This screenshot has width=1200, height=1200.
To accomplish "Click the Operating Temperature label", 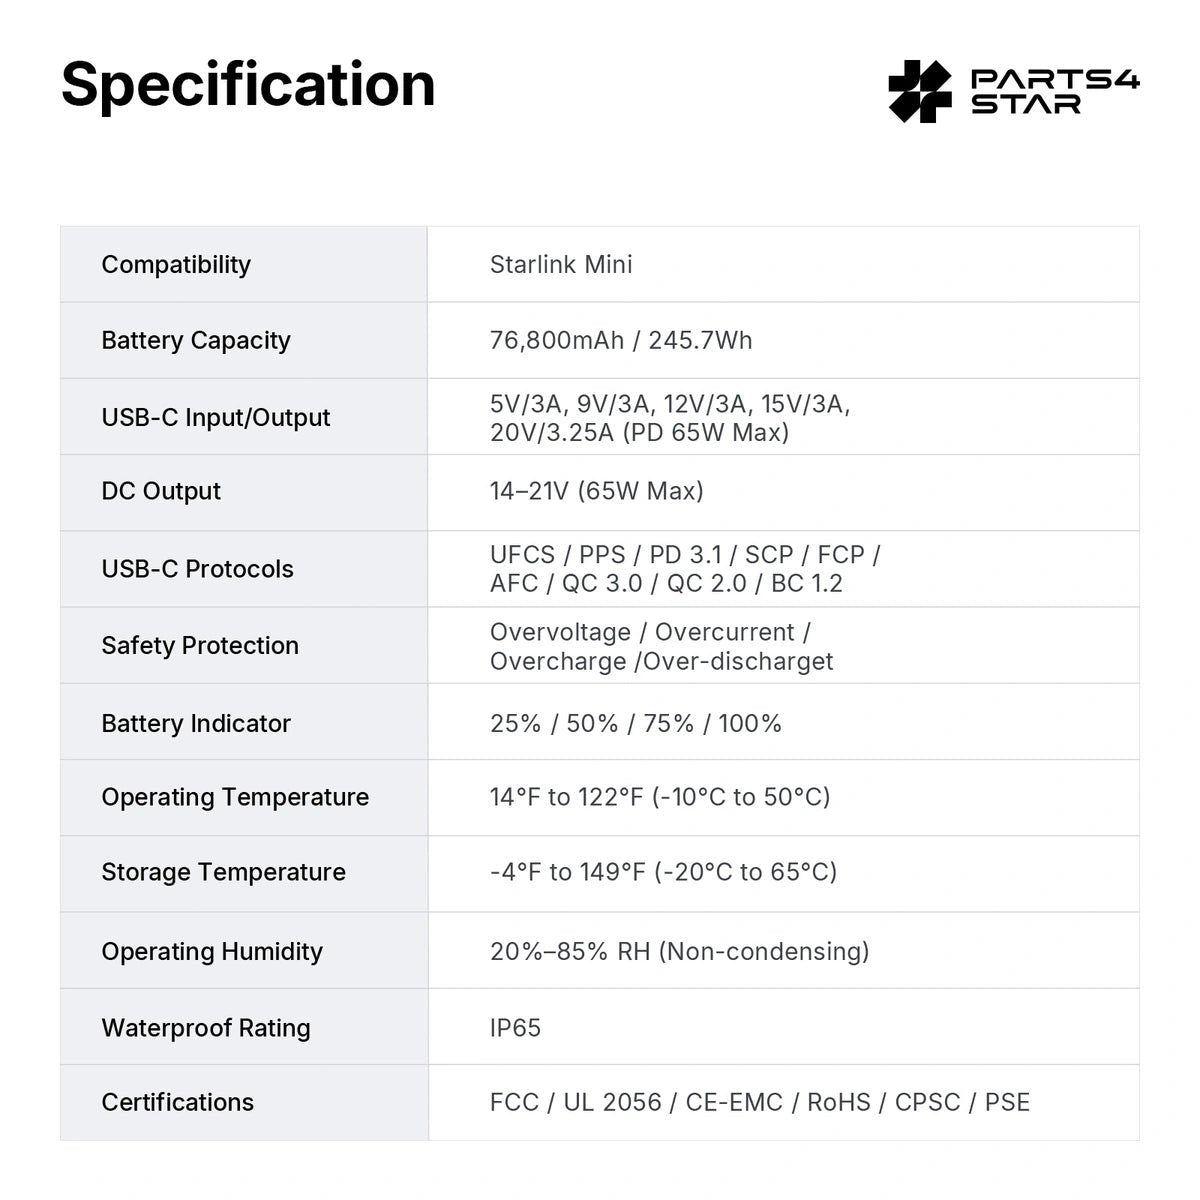I will click(235, 797).
